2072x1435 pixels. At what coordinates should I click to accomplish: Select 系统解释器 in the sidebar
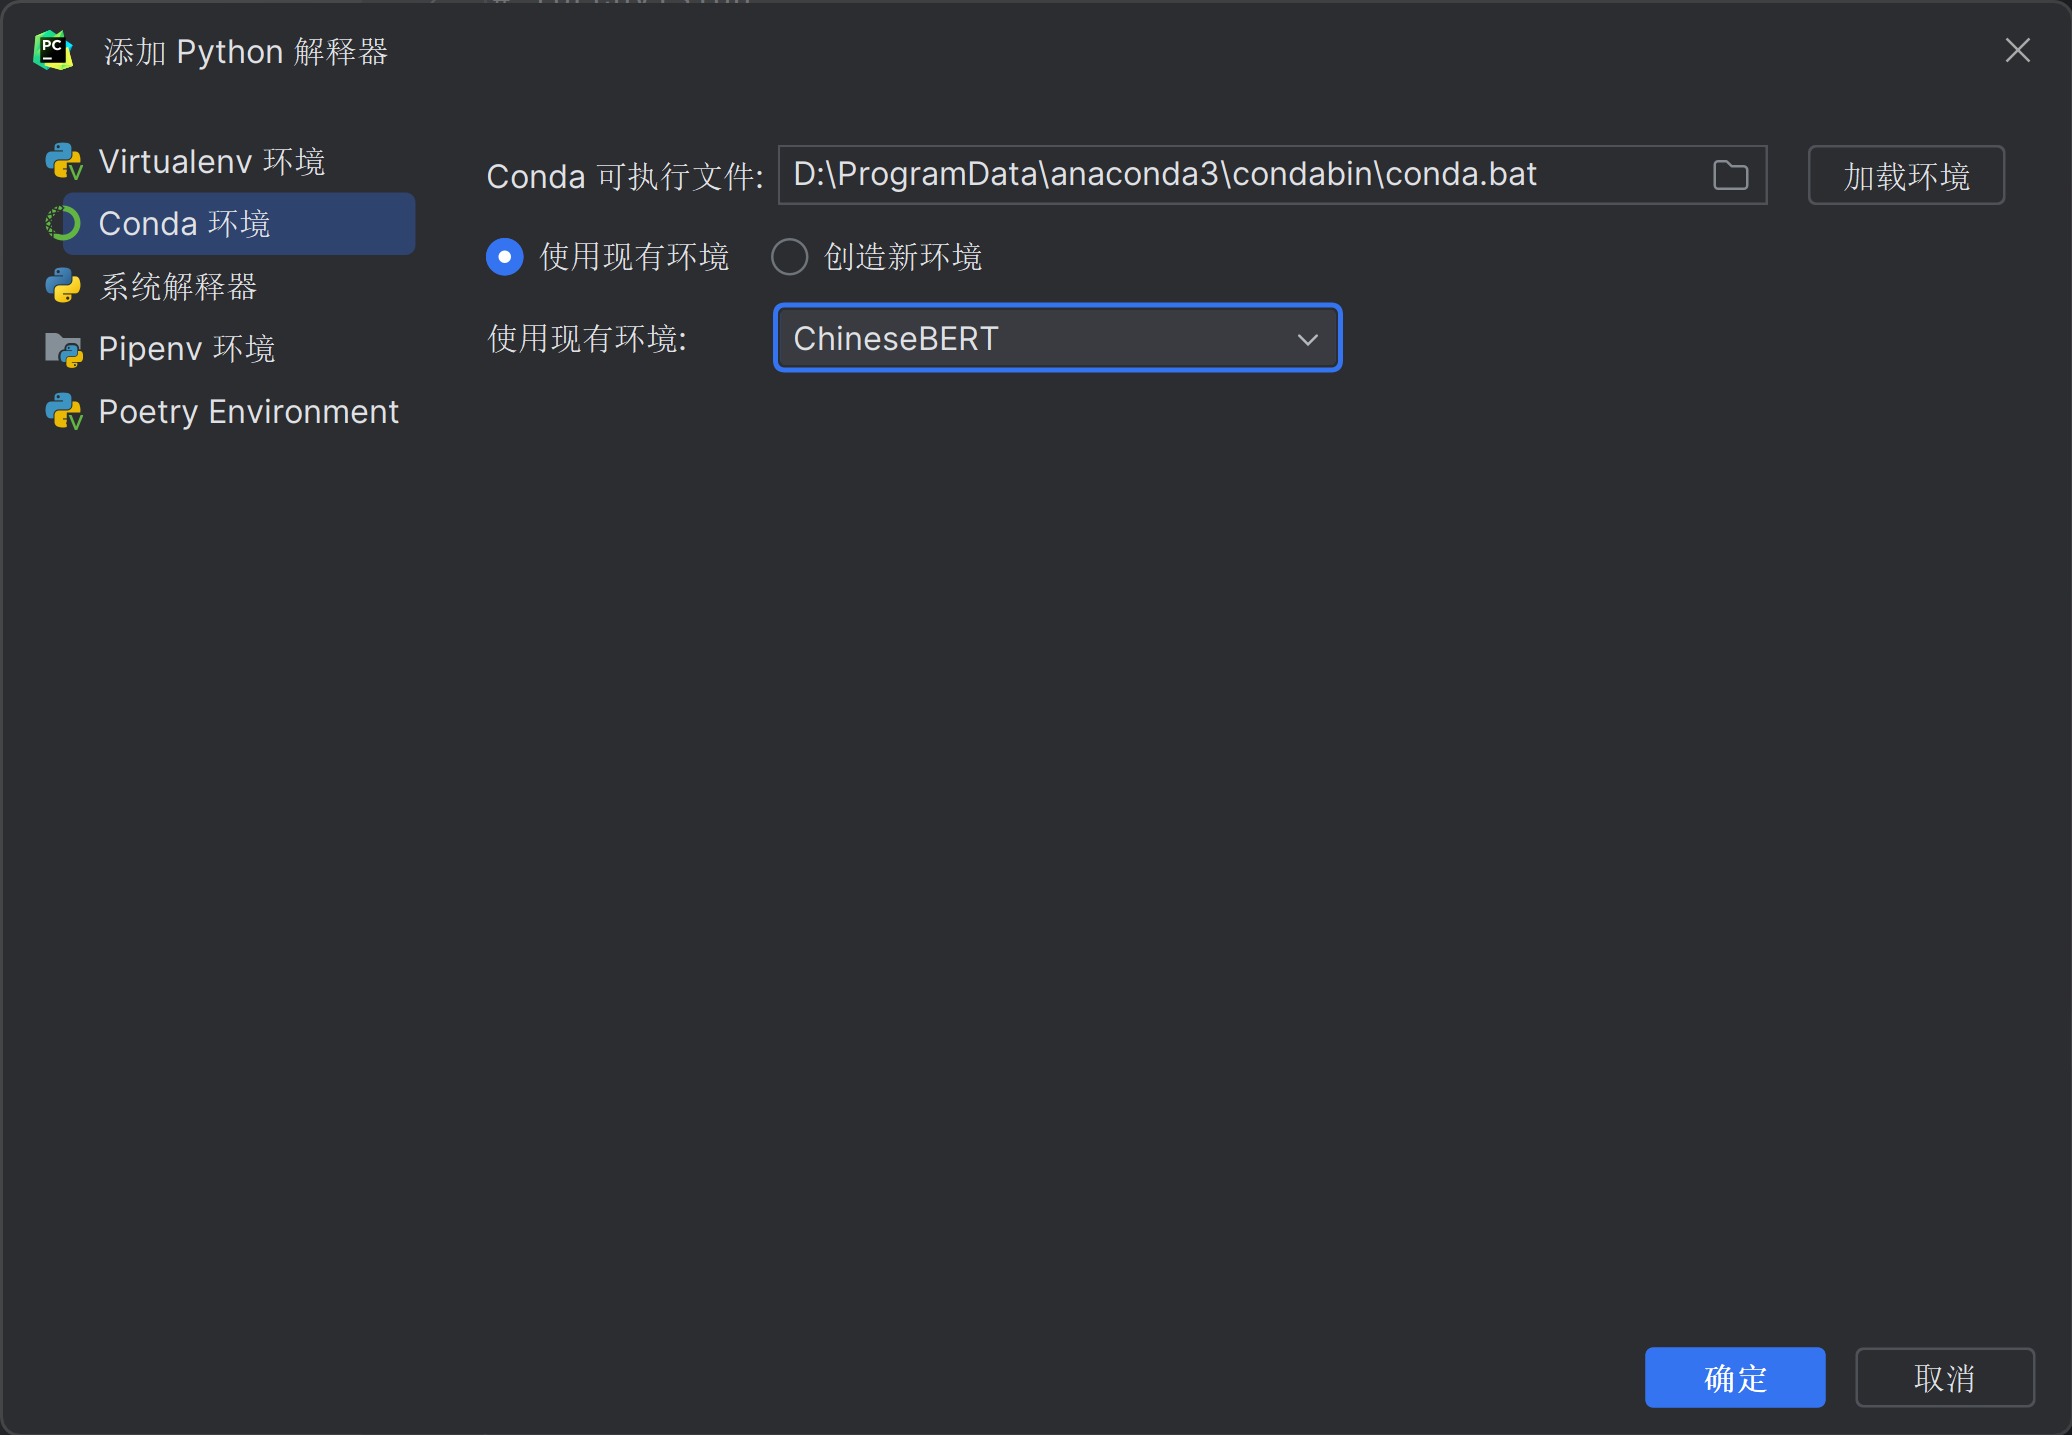click(x=178, y=286)
